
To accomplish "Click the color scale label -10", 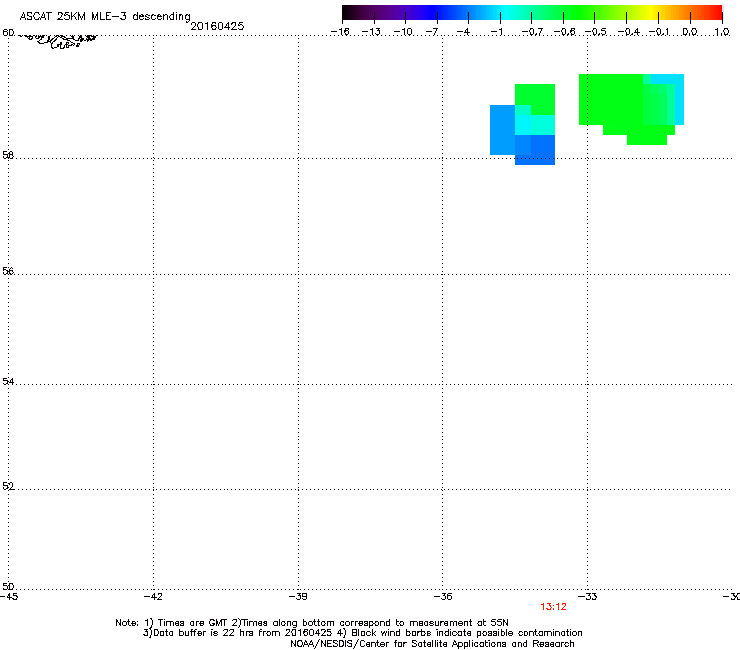I will coord(403,32).
